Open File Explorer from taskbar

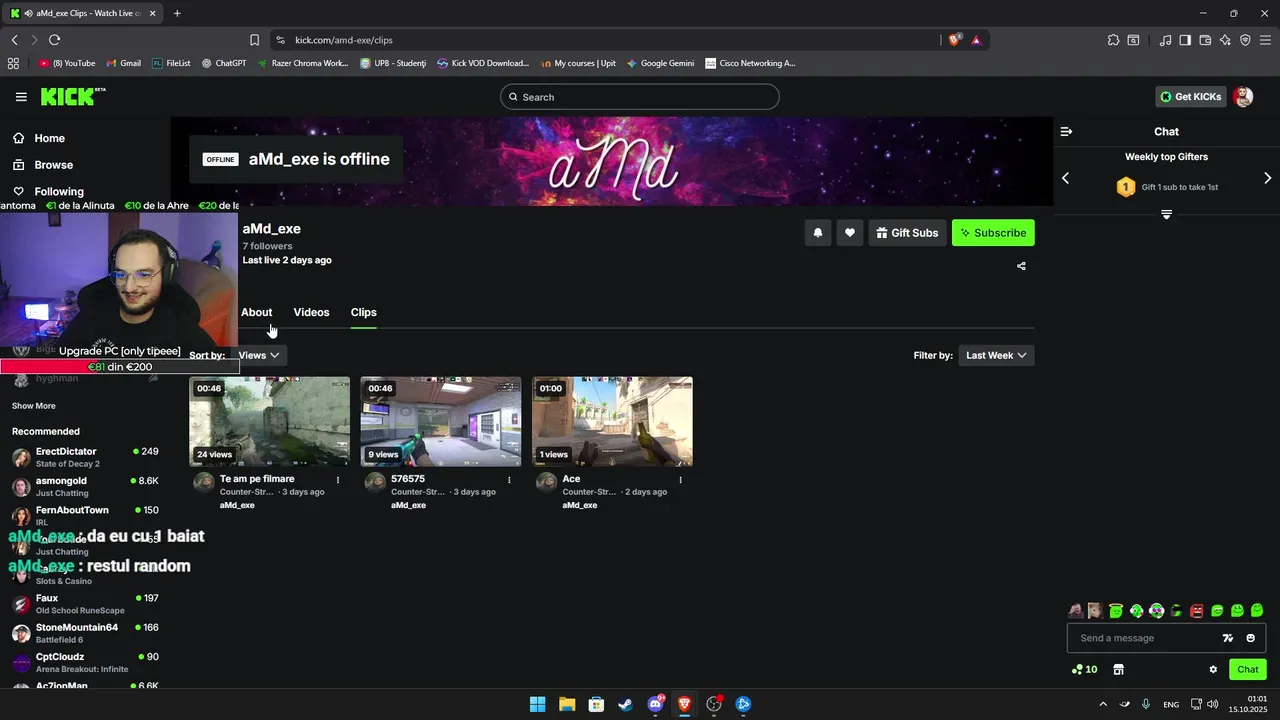click(x=567, y=704)
